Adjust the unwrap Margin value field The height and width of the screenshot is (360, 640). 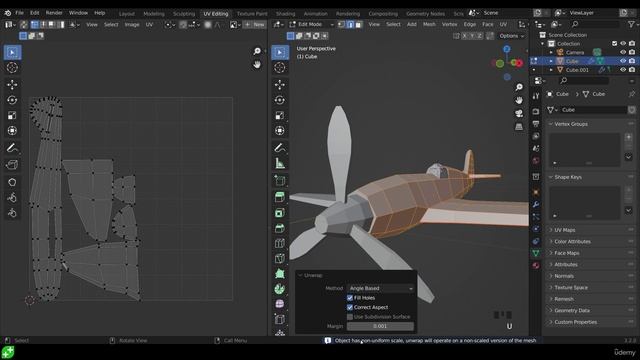coord(380,326)
